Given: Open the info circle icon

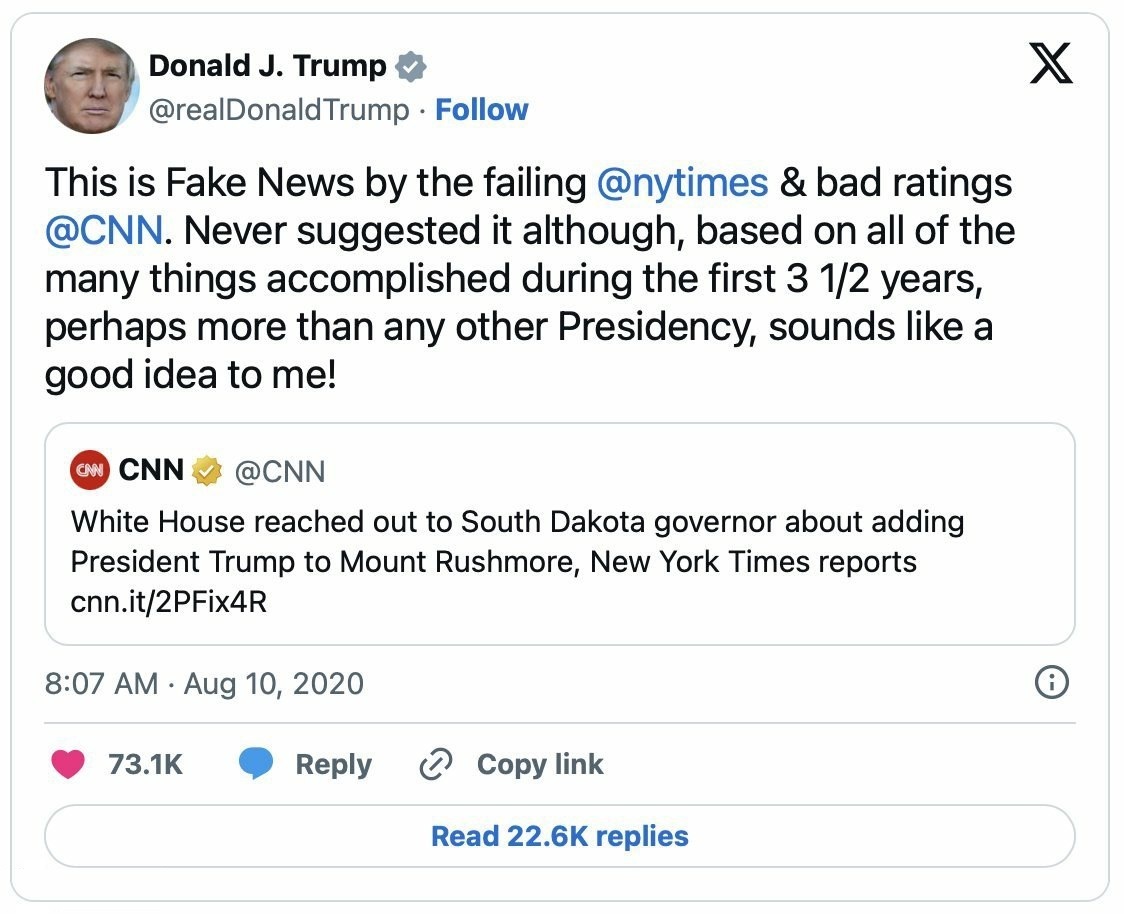Looking at the screenshot, I should (1052, 682).
